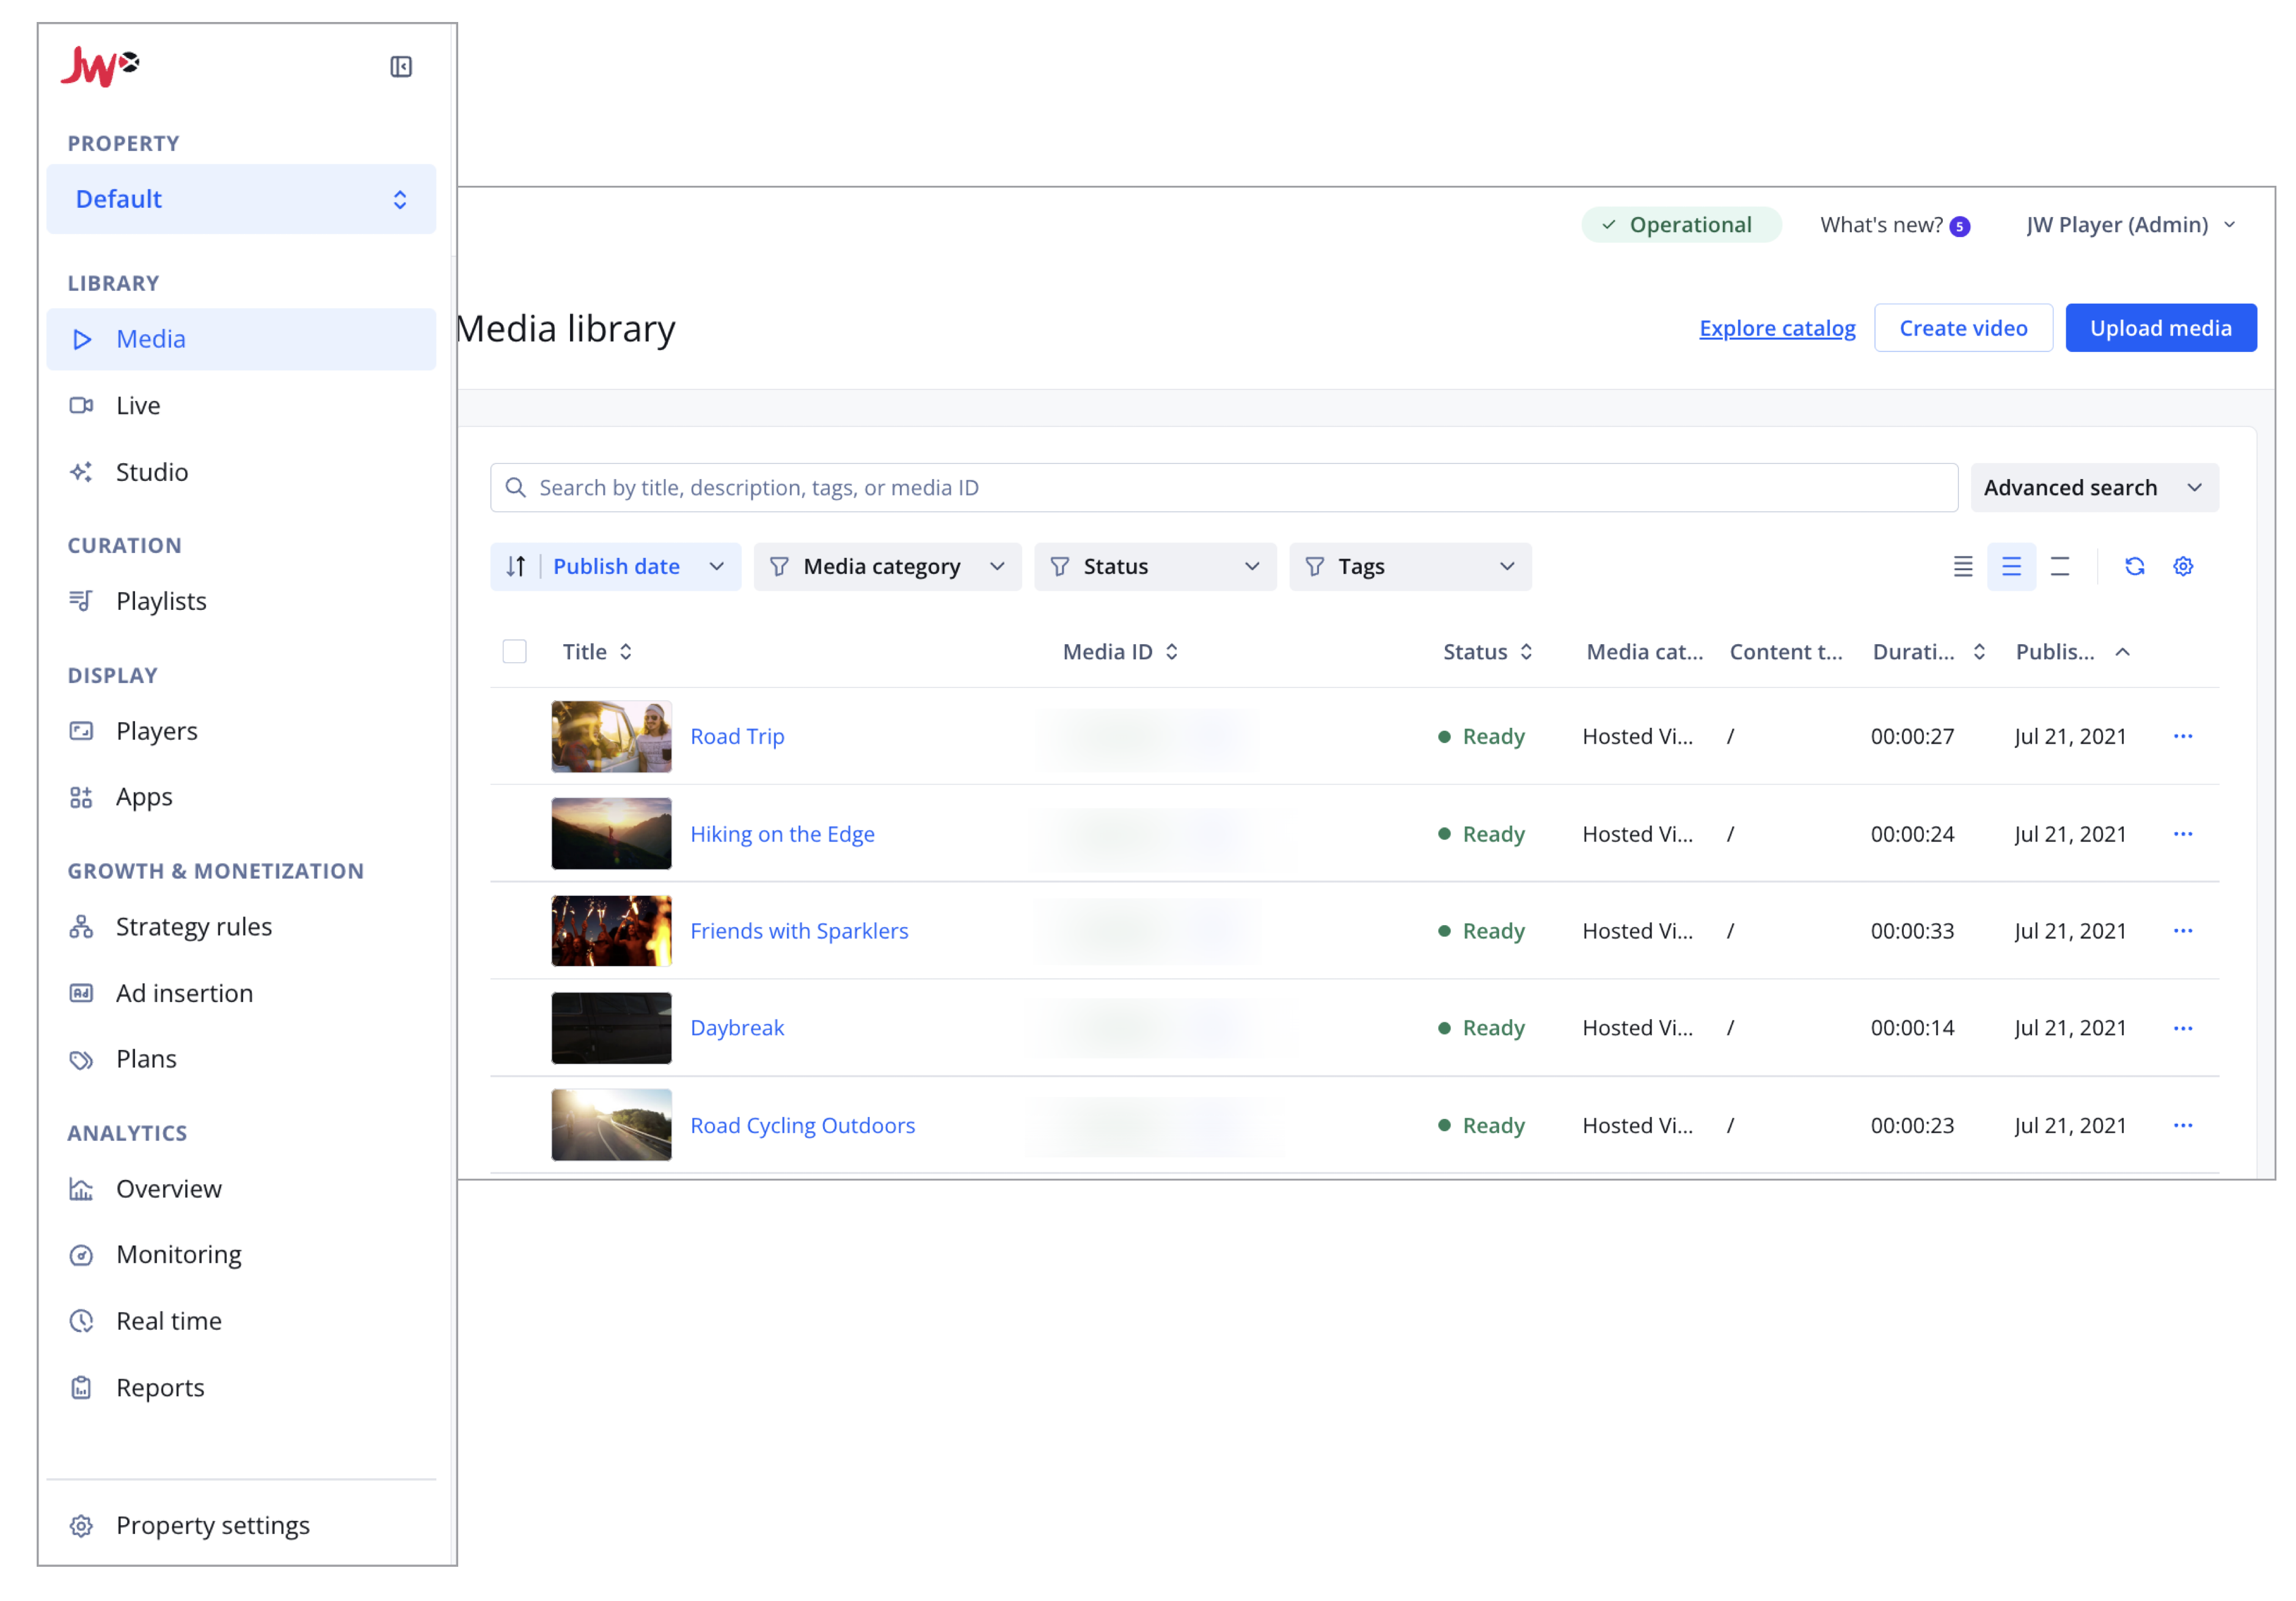Open table column settings gear
Image resolution: width=2296 pixels, height=1601 pixels.
click(x=2183, y=567)
